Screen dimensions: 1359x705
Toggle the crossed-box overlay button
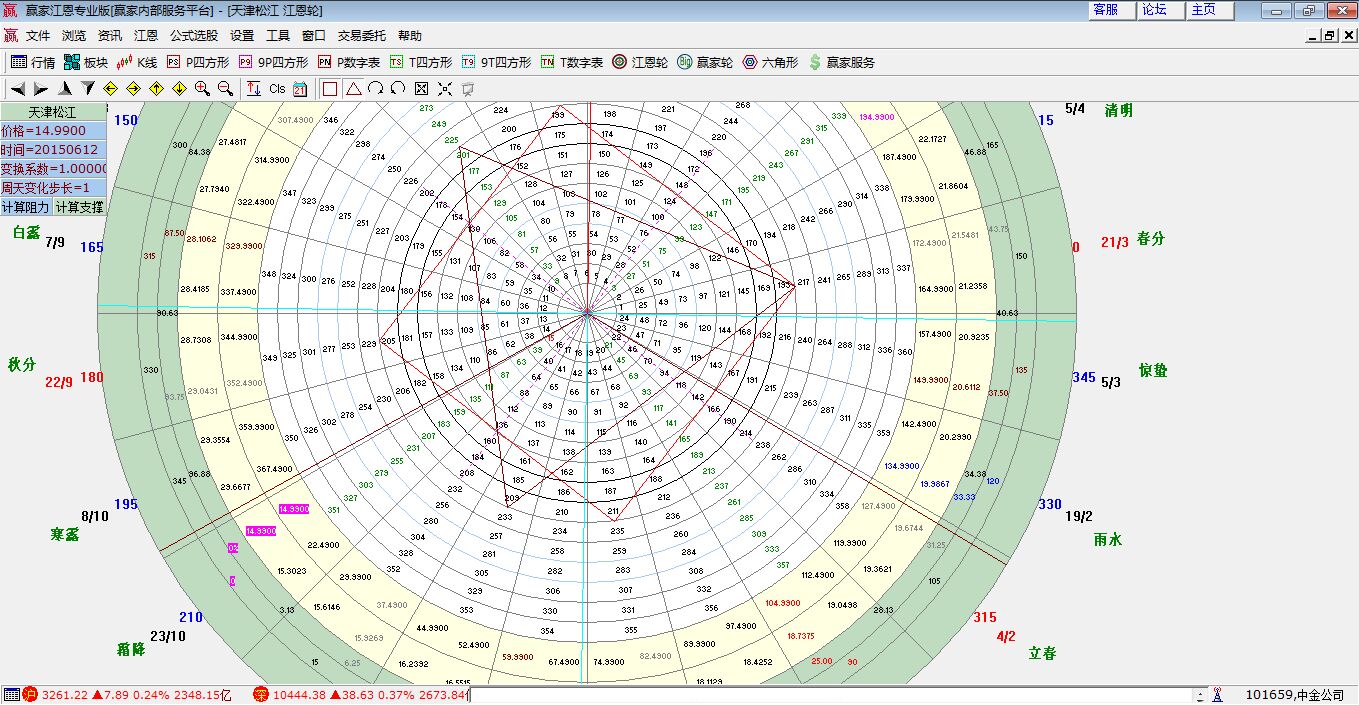tap(421, 89)
